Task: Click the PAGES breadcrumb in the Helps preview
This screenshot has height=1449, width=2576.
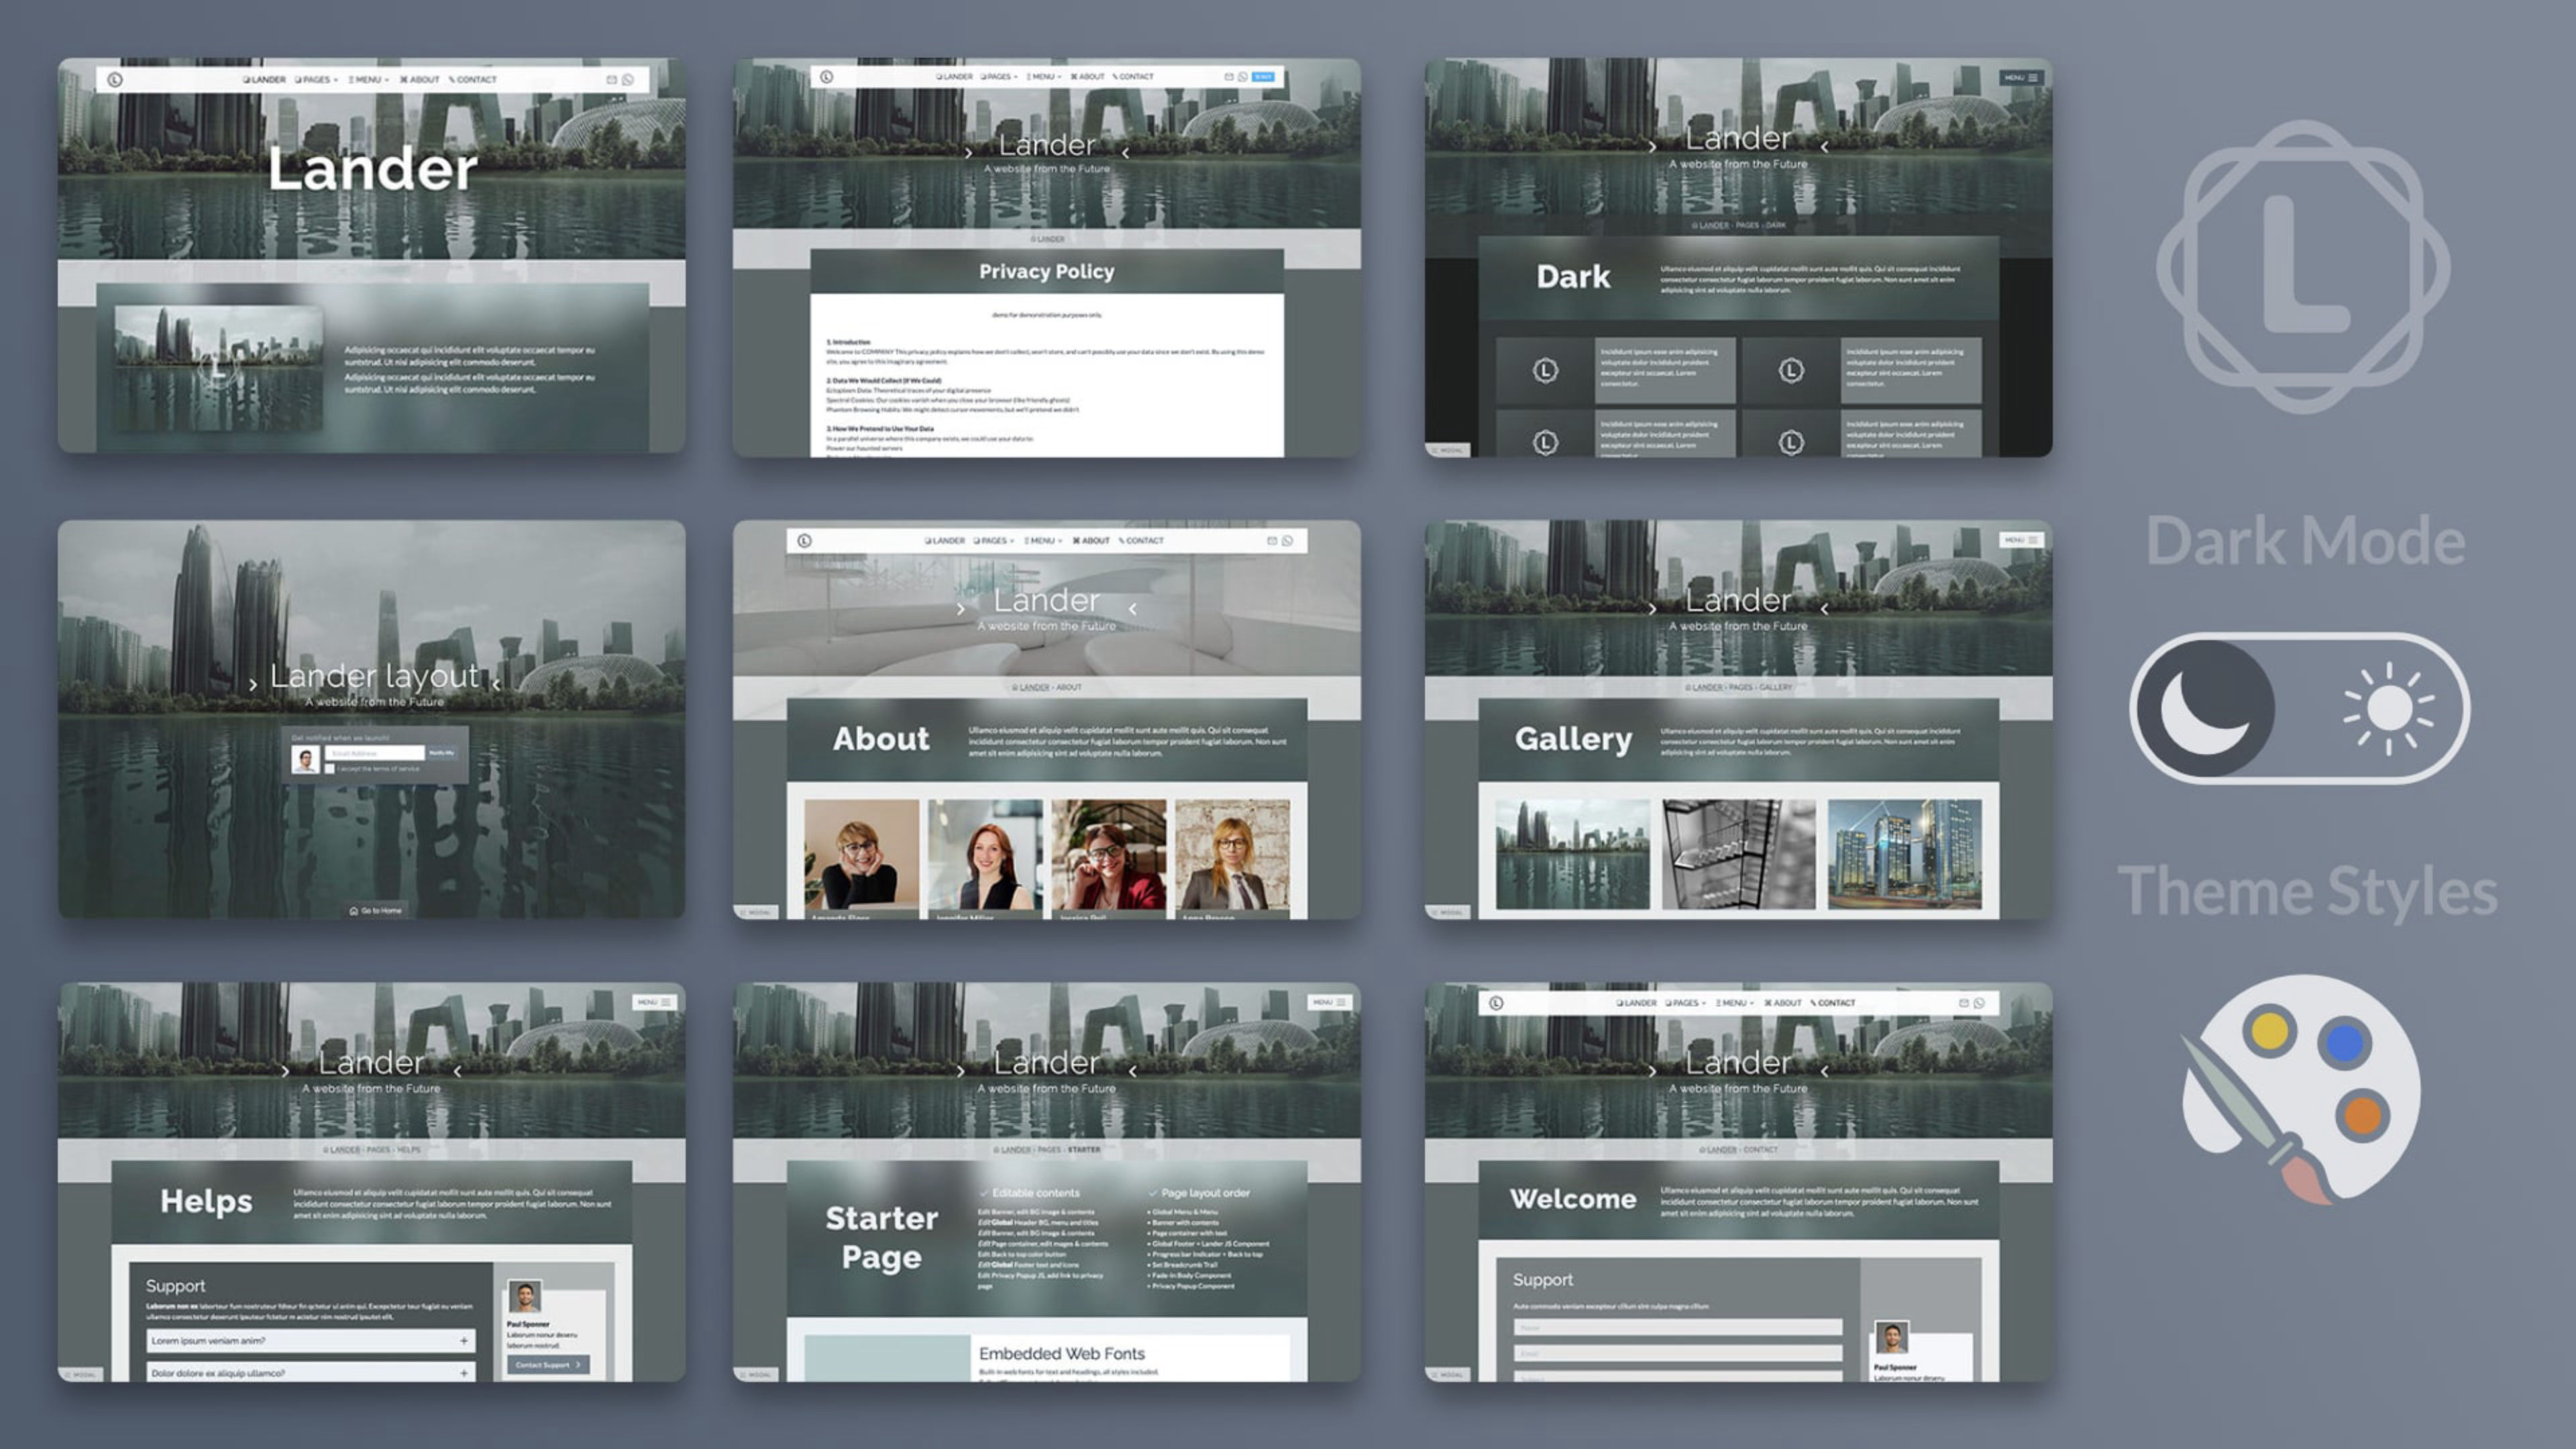Action: point(378,1149)
